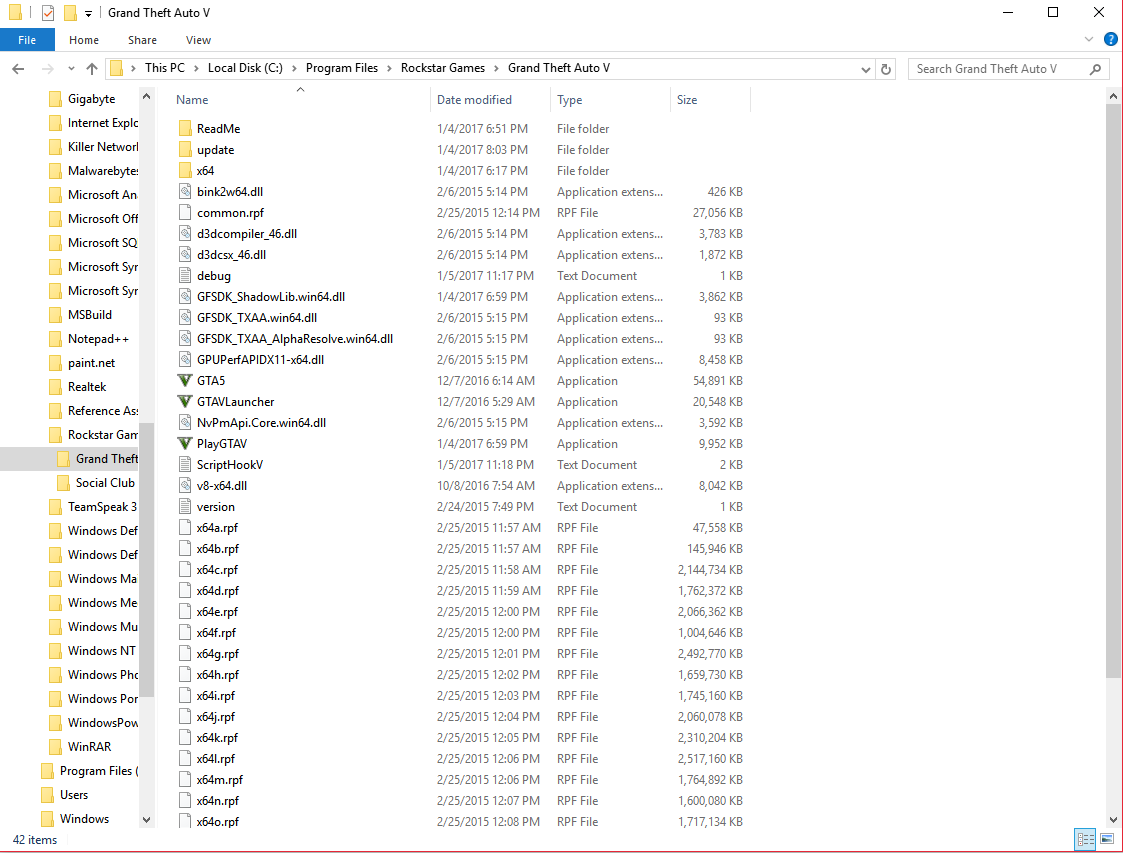Select the Users folder in navigation tree

(x=74, y=795)
